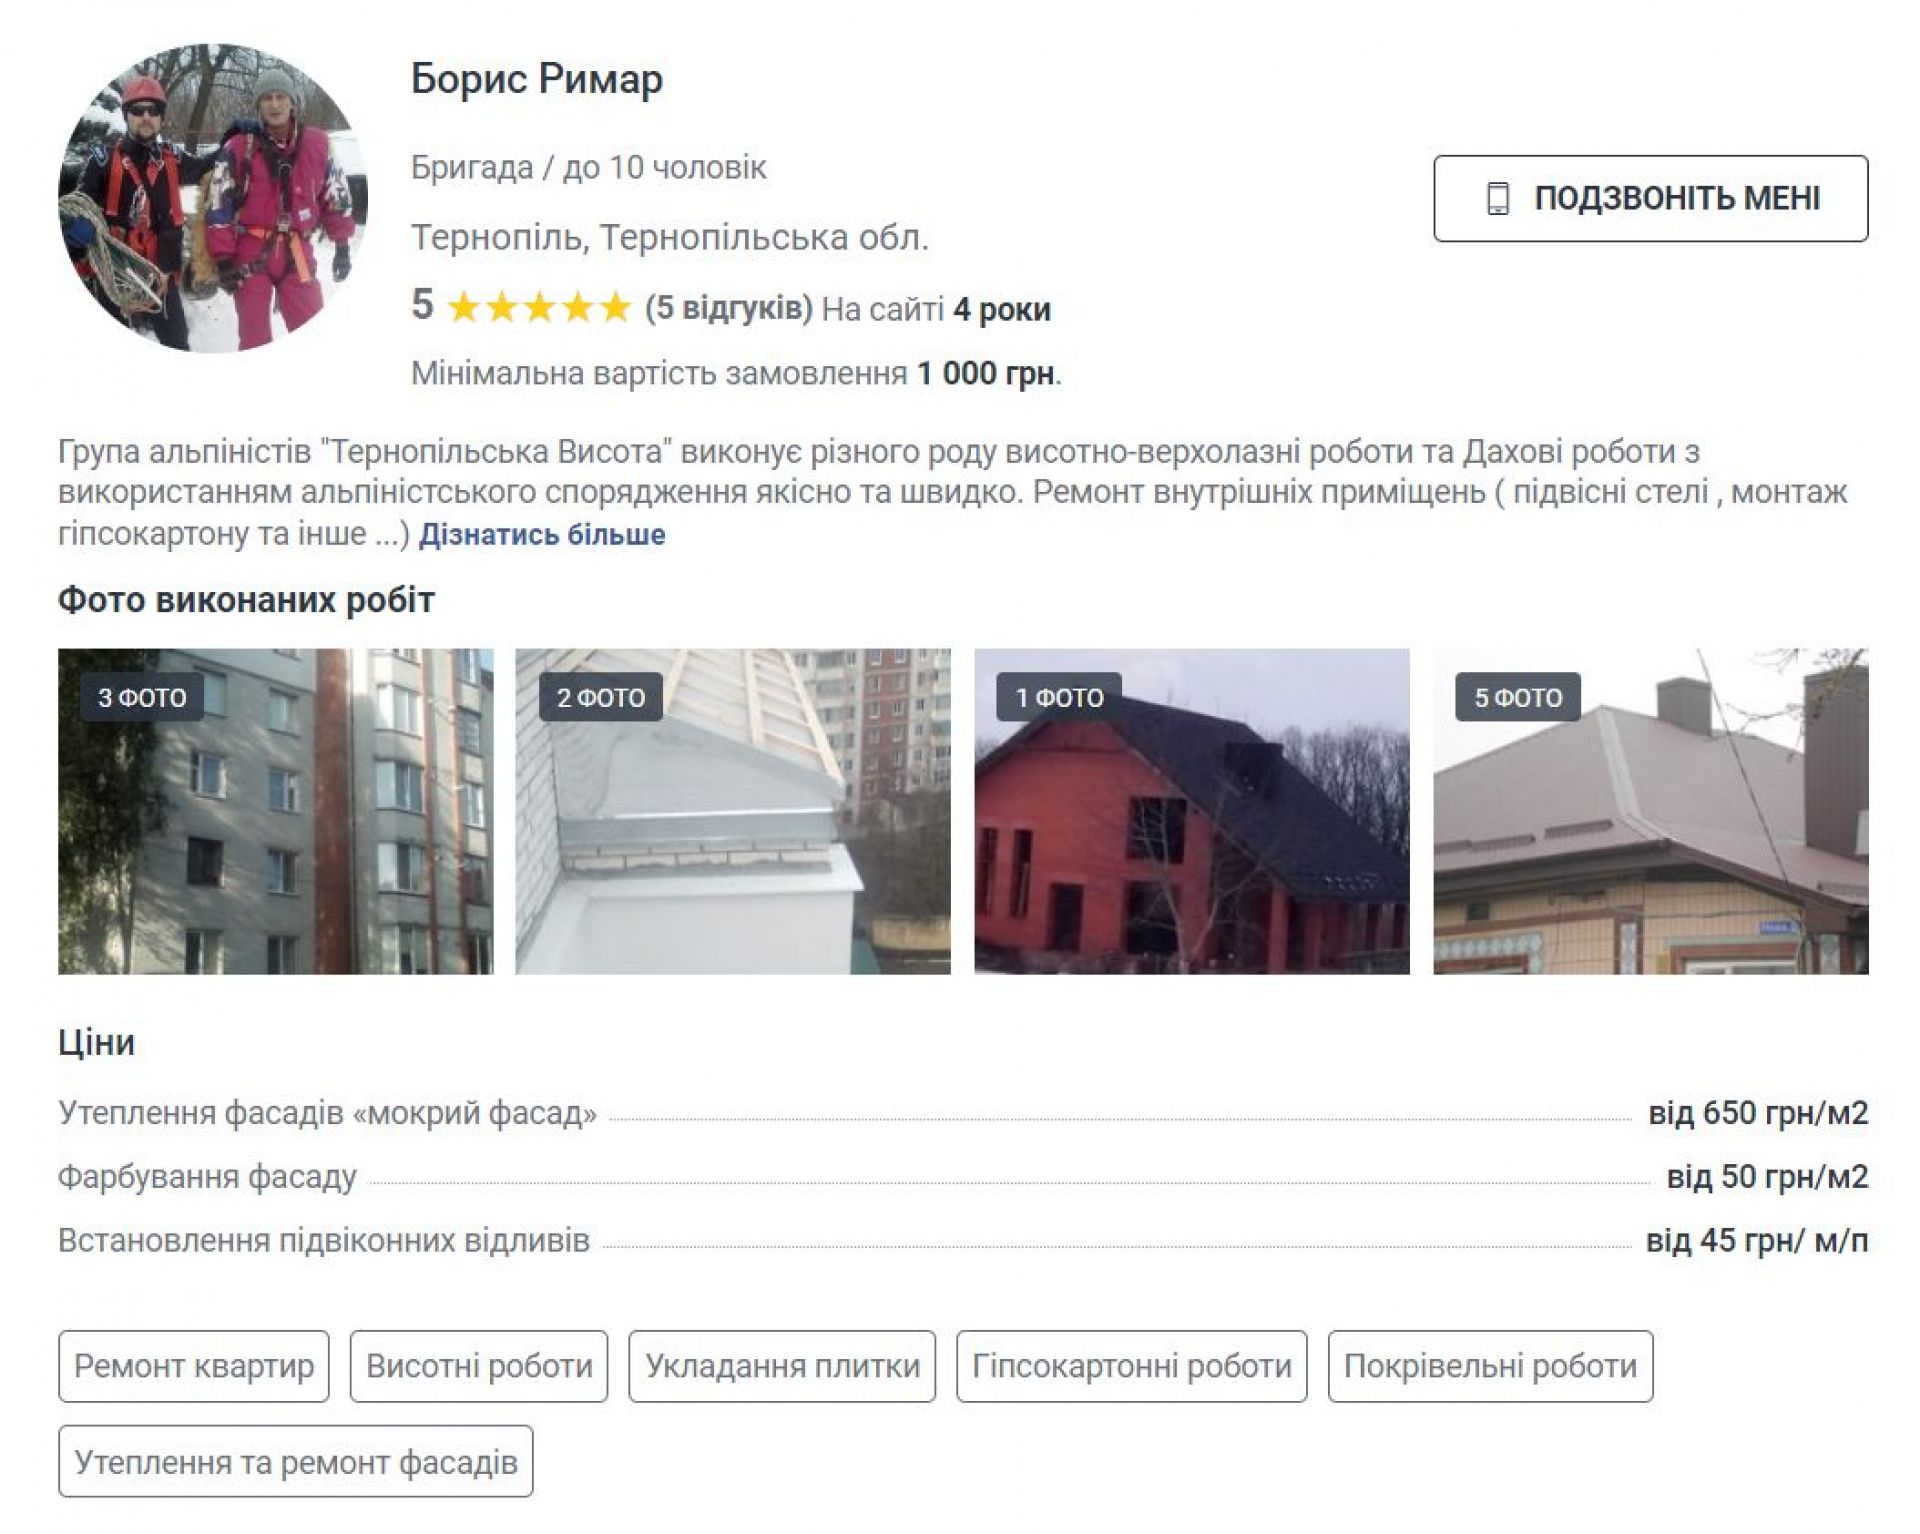Click the 3 ФОТО badge label
Viewport: 1920px width, 1534px height.
(142, 697)
